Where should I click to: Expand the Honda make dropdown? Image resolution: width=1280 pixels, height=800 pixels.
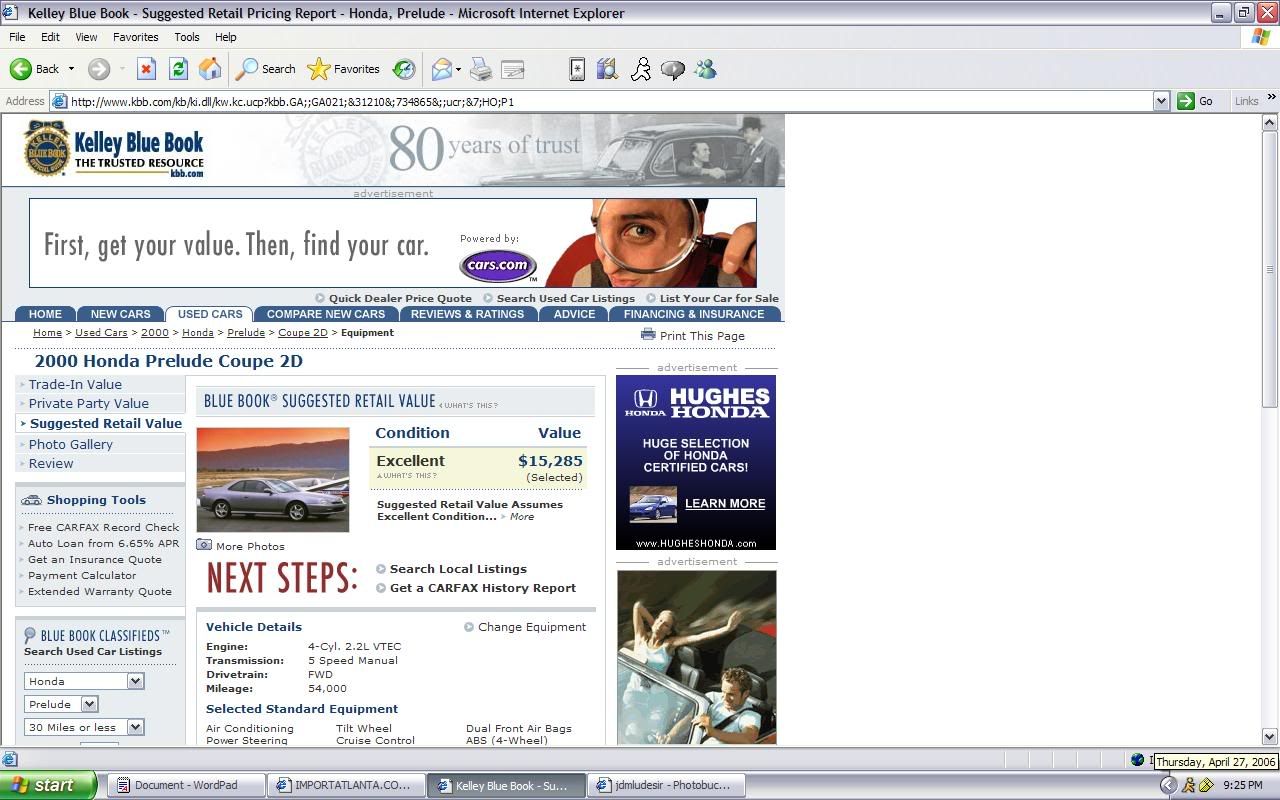tap(135, 681)
